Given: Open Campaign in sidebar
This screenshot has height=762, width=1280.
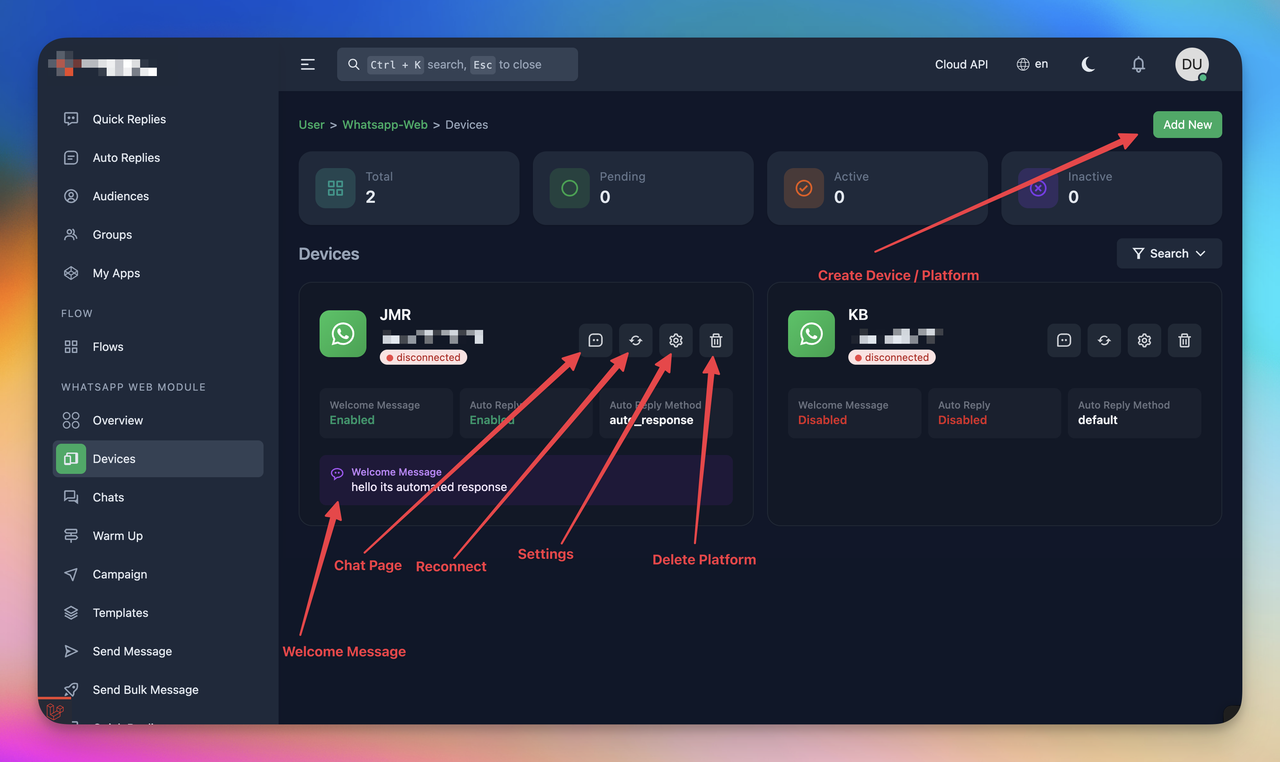Looking at the screenshot, I should coord(158,574).
